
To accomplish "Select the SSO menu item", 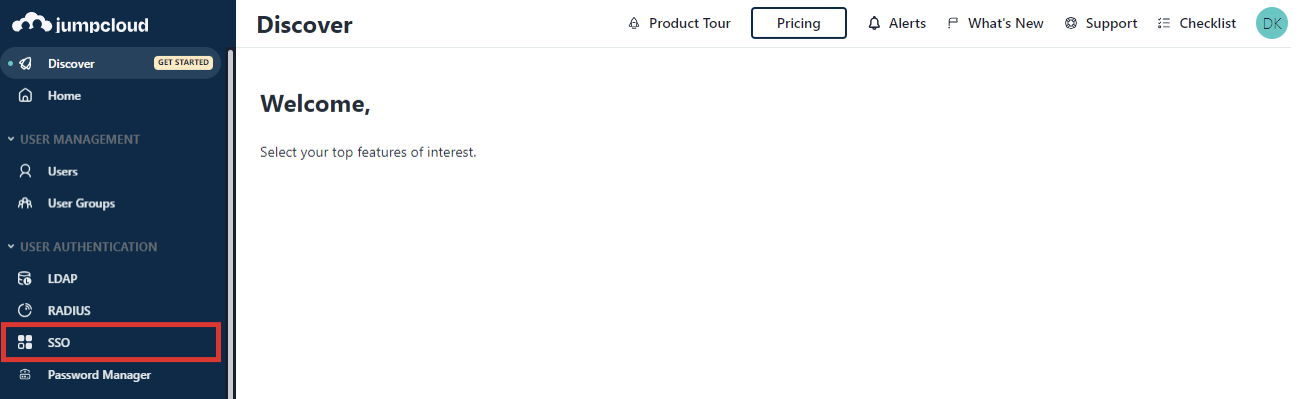I will [110, 342].
